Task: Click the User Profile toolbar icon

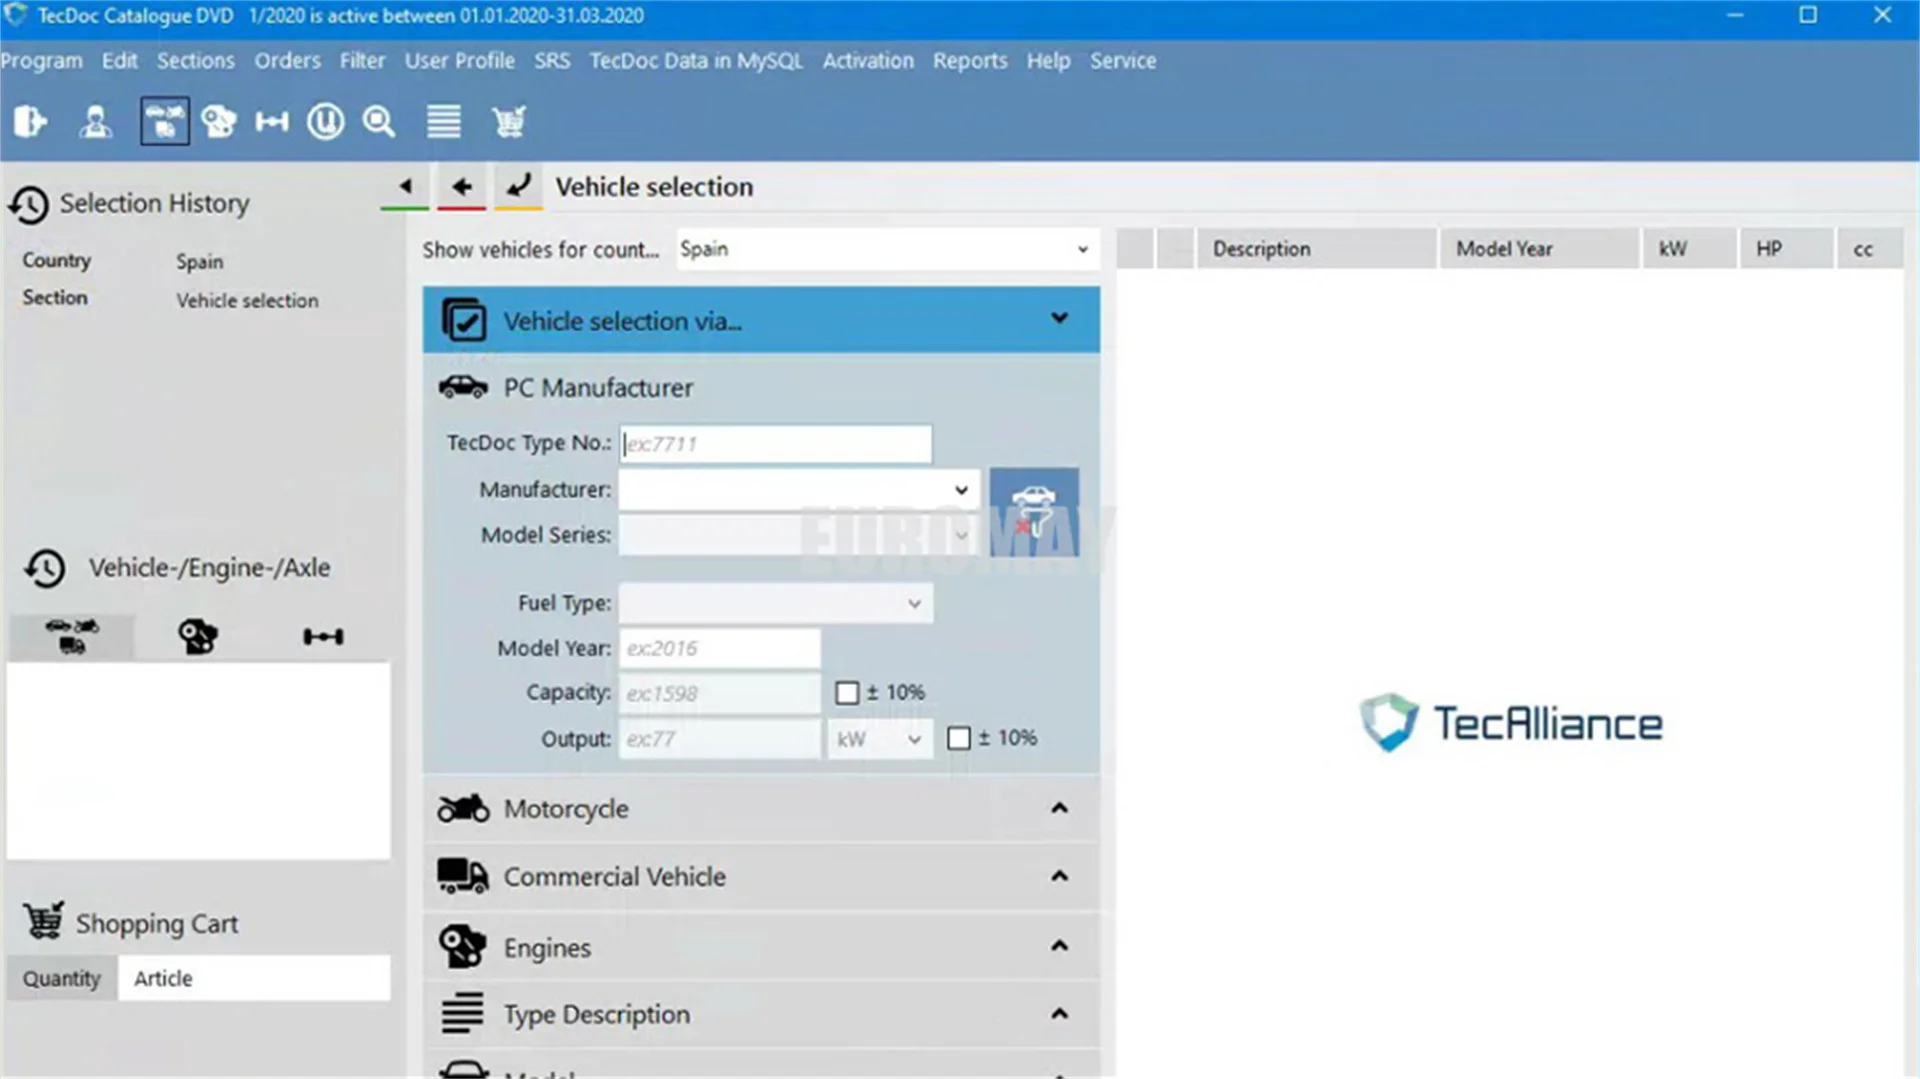Action: [x=95, y=120]
